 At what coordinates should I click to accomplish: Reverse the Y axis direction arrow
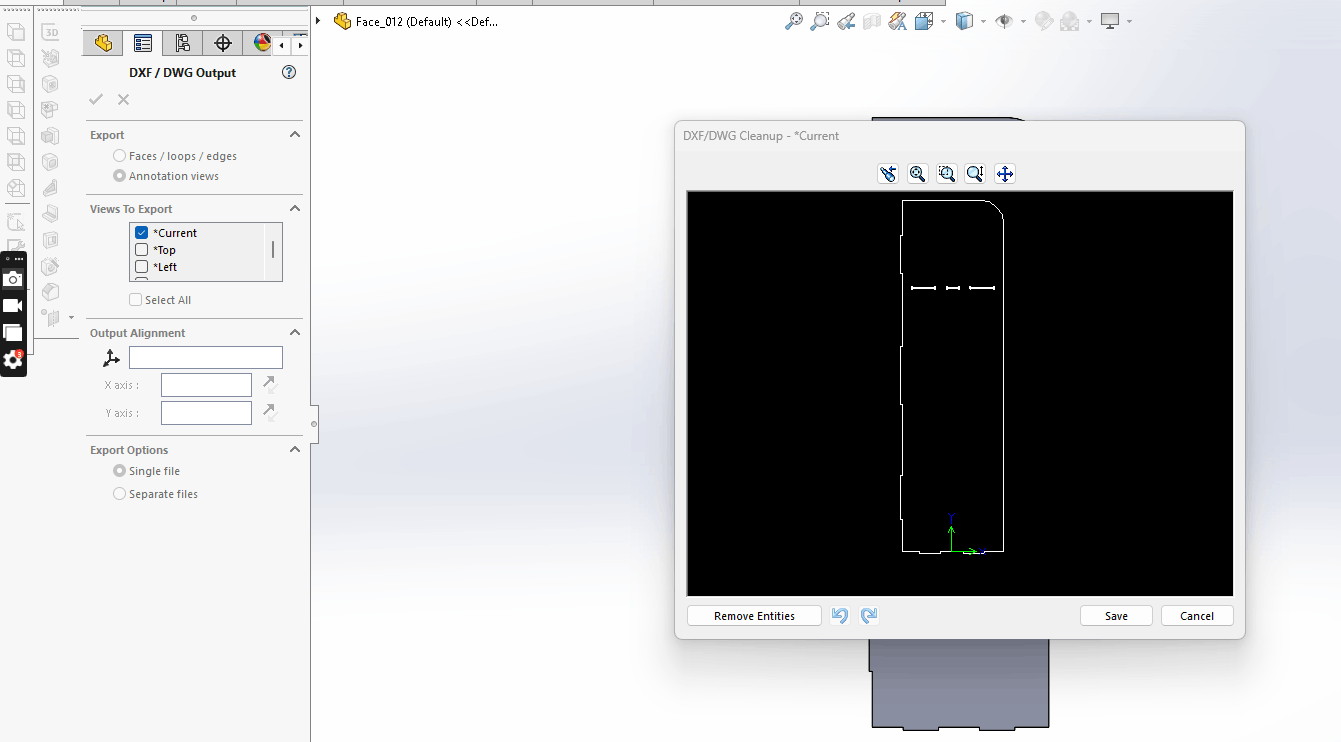pyautogui.click(x=269, y=412)
